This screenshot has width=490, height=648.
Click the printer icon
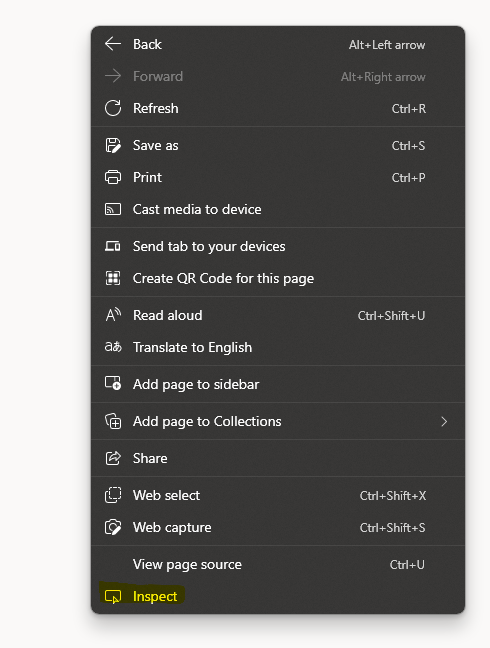coord(113,177)
